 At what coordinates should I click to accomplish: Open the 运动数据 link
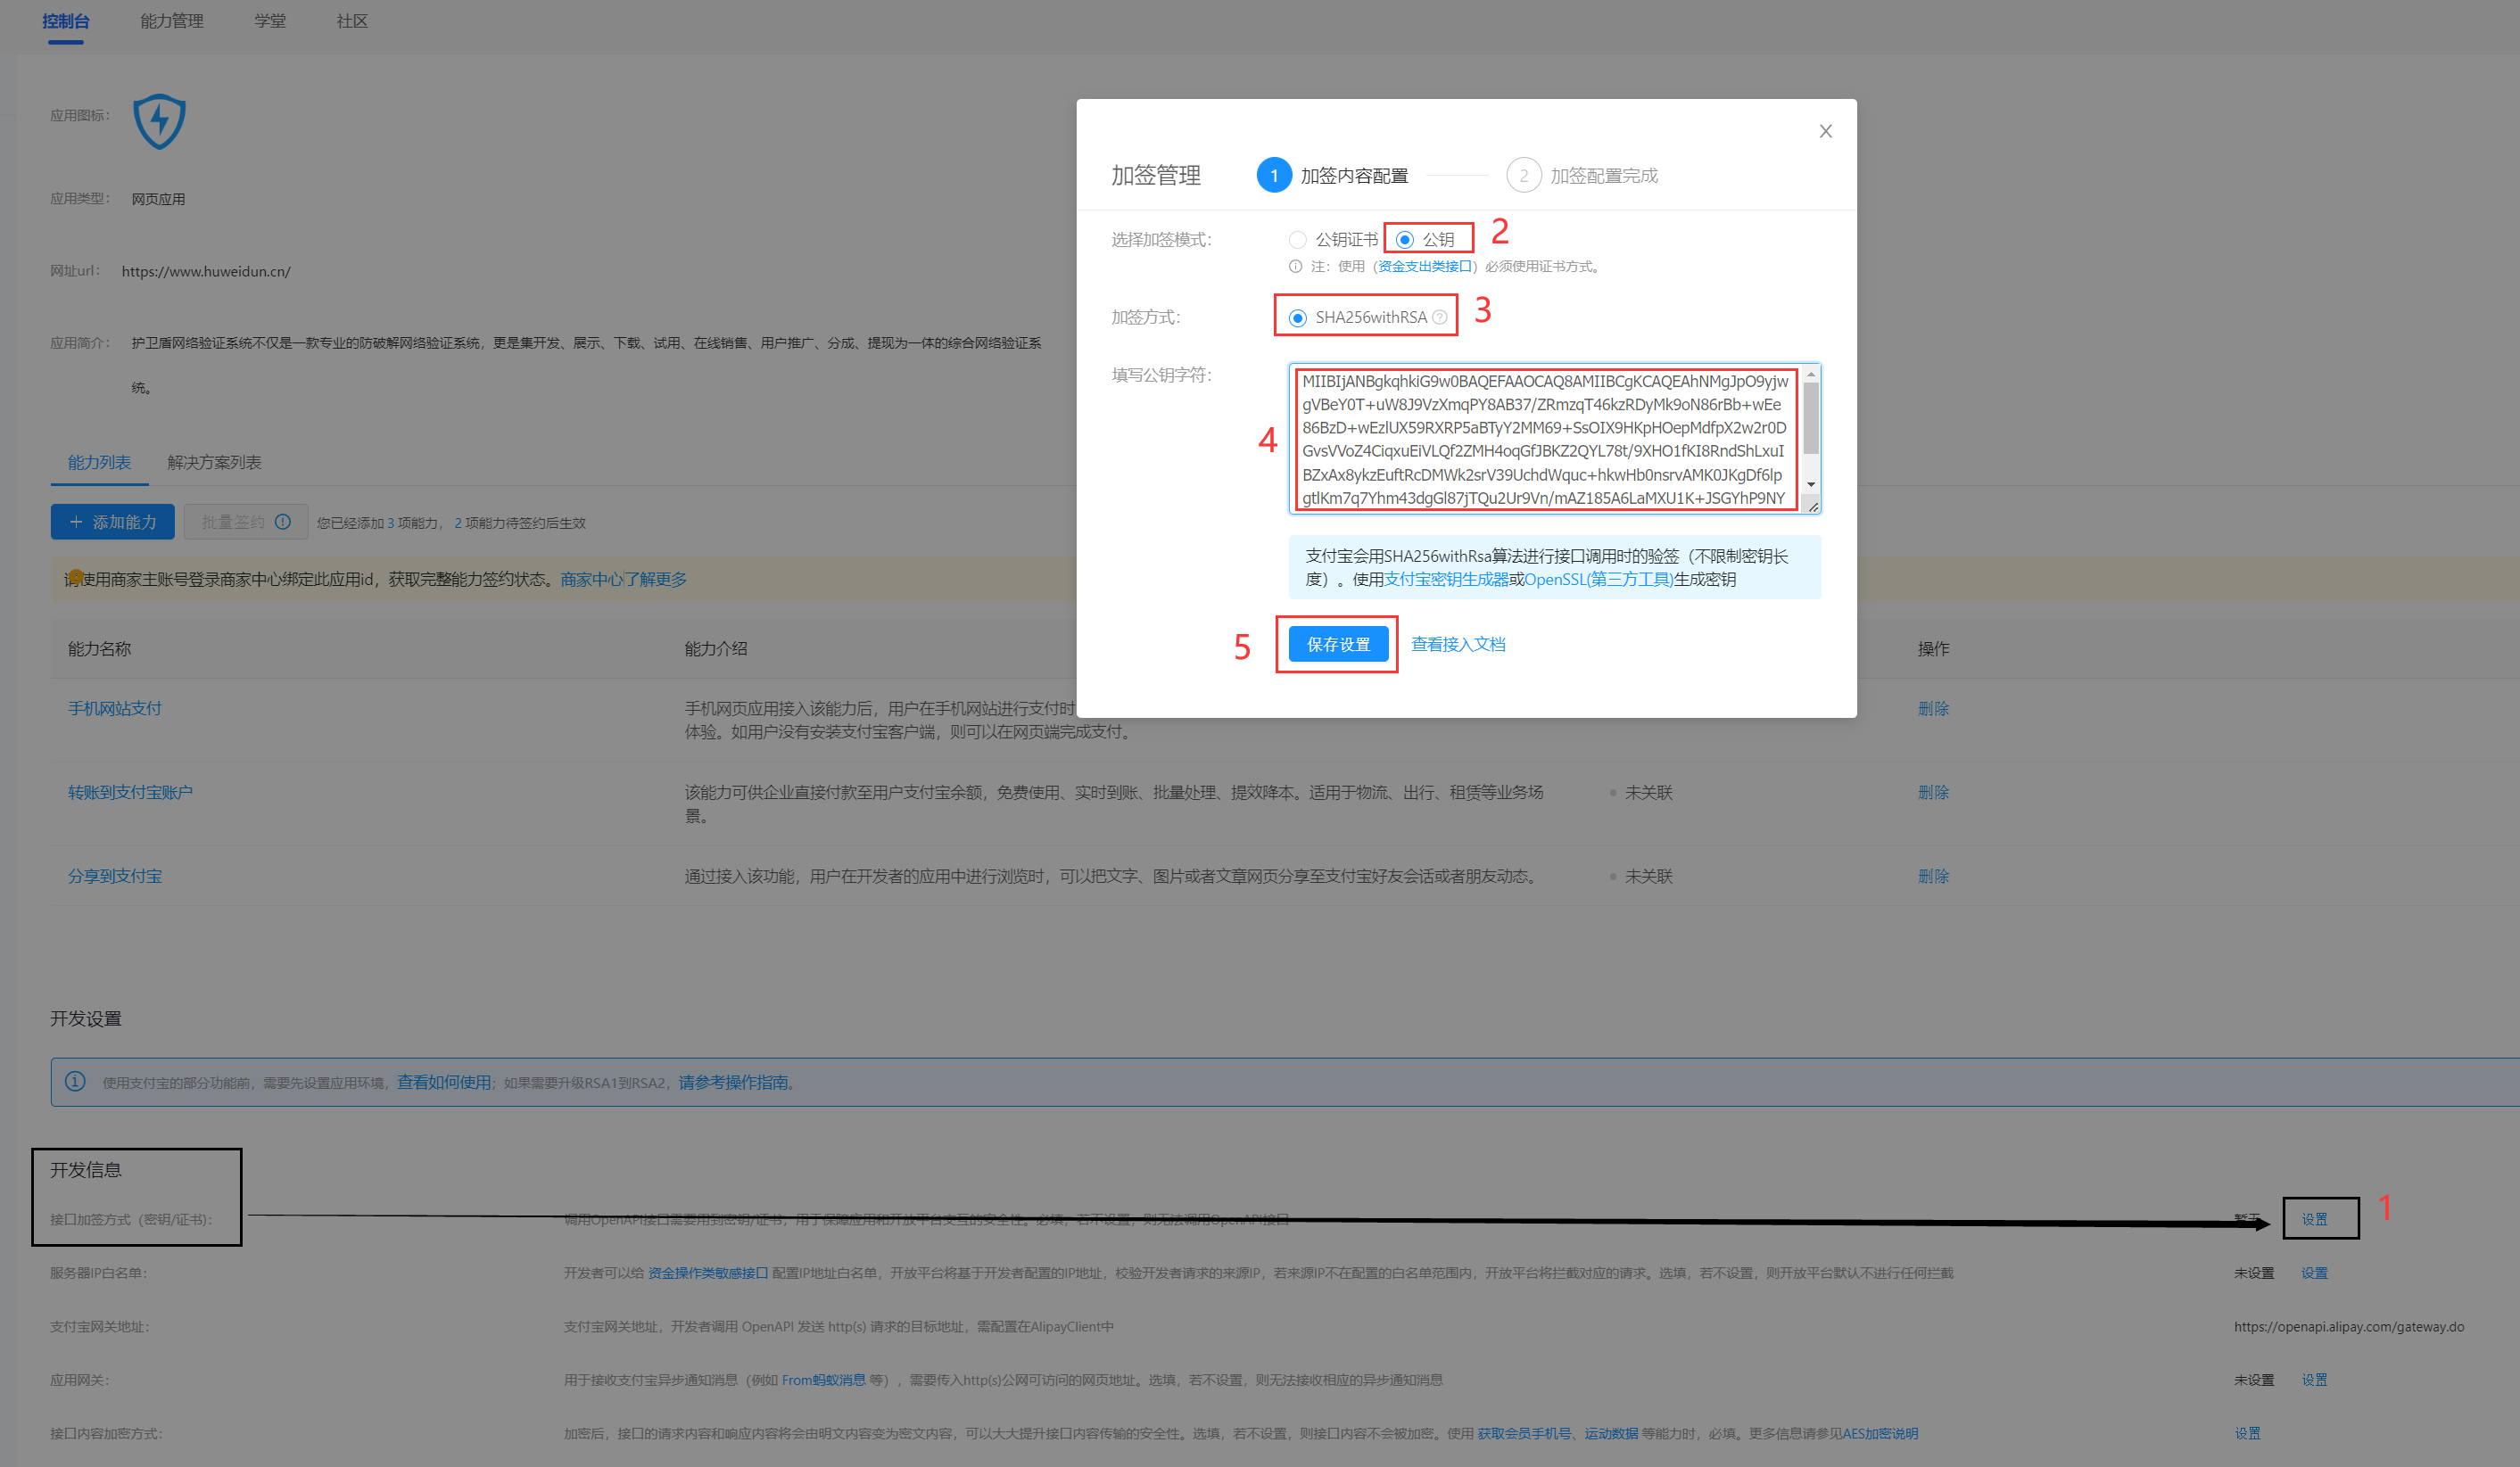pos(1611,1433)
